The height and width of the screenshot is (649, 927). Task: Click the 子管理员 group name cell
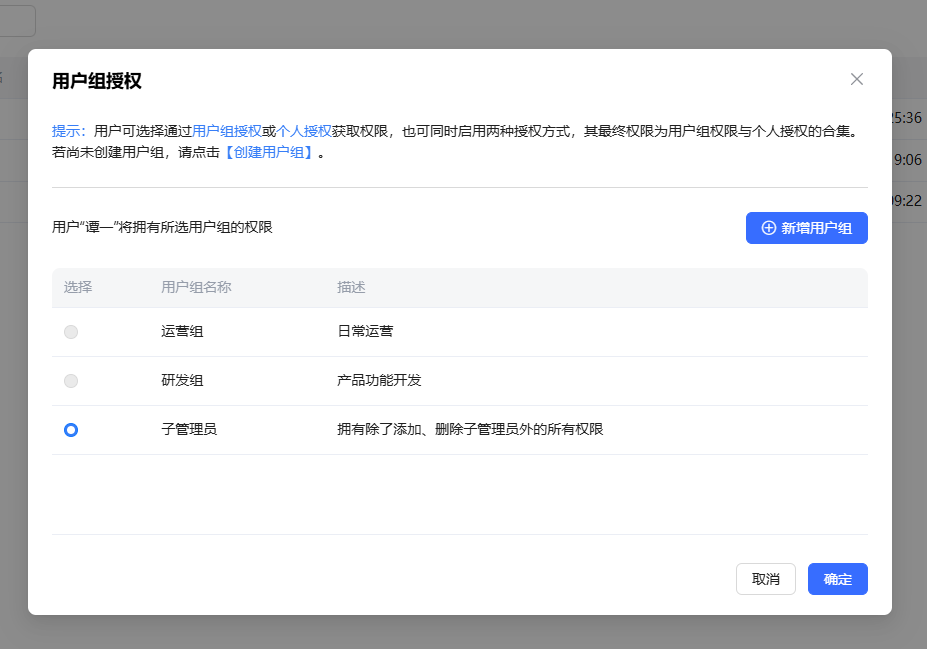189,430
